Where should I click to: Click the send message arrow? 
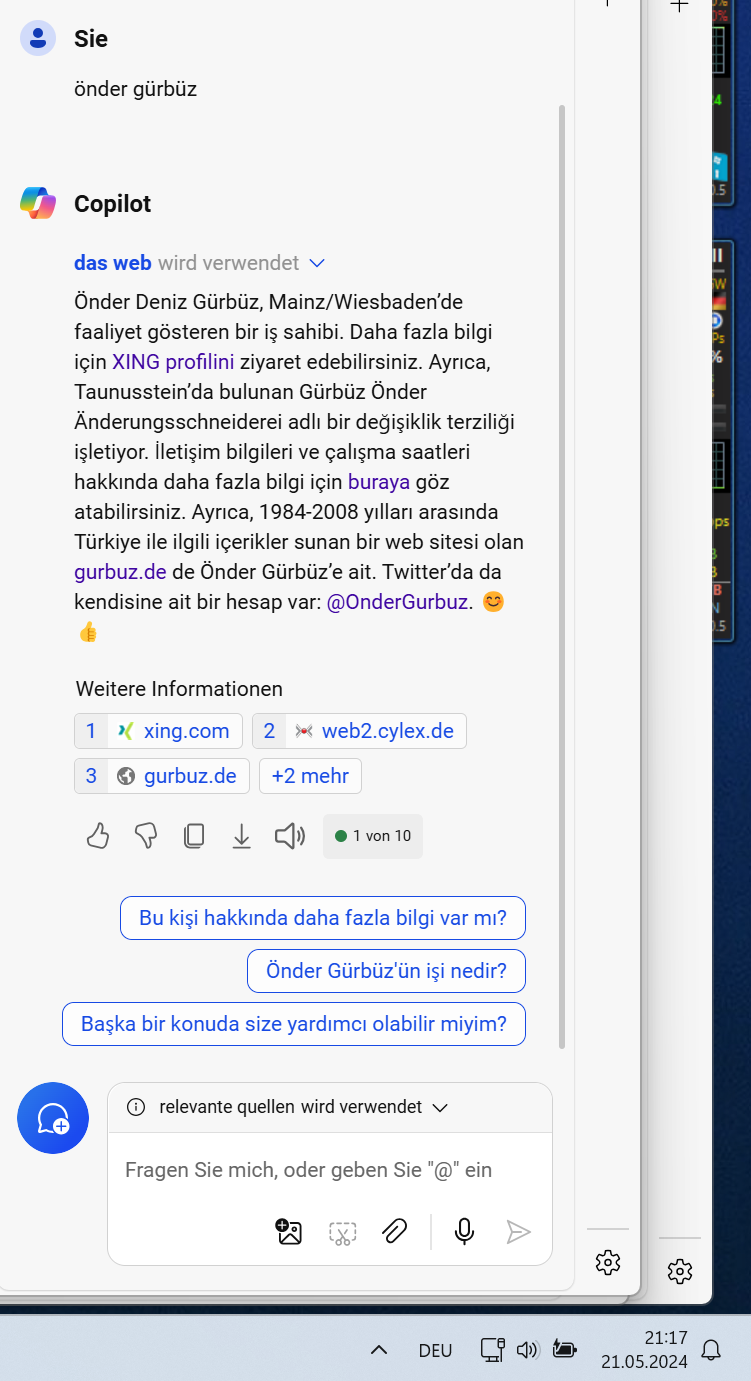click(x=518, y=1231)
